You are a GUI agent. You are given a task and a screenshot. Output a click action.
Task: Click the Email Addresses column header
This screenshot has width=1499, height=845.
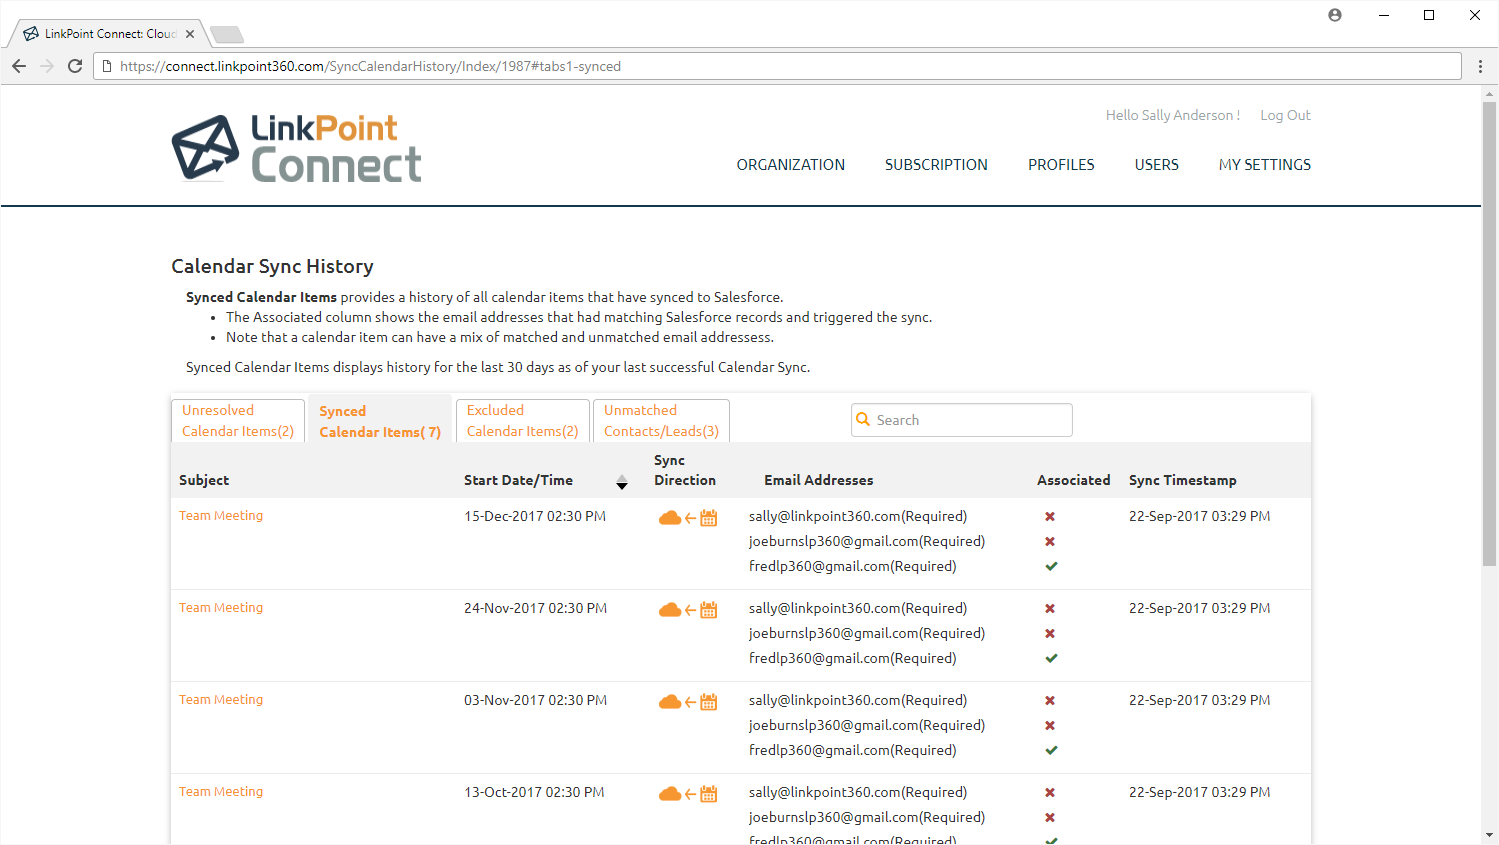[819, 480]
